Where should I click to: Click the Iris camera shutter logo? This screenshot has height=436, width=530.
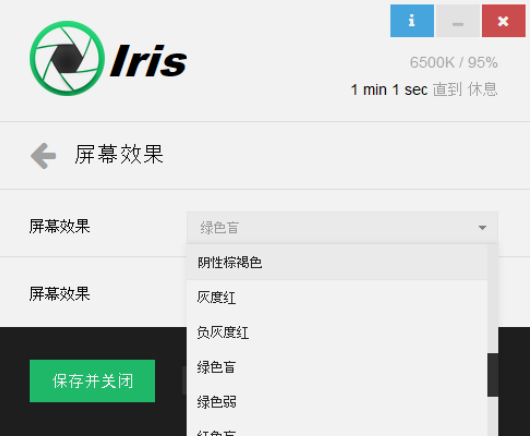tap(67, 58)
